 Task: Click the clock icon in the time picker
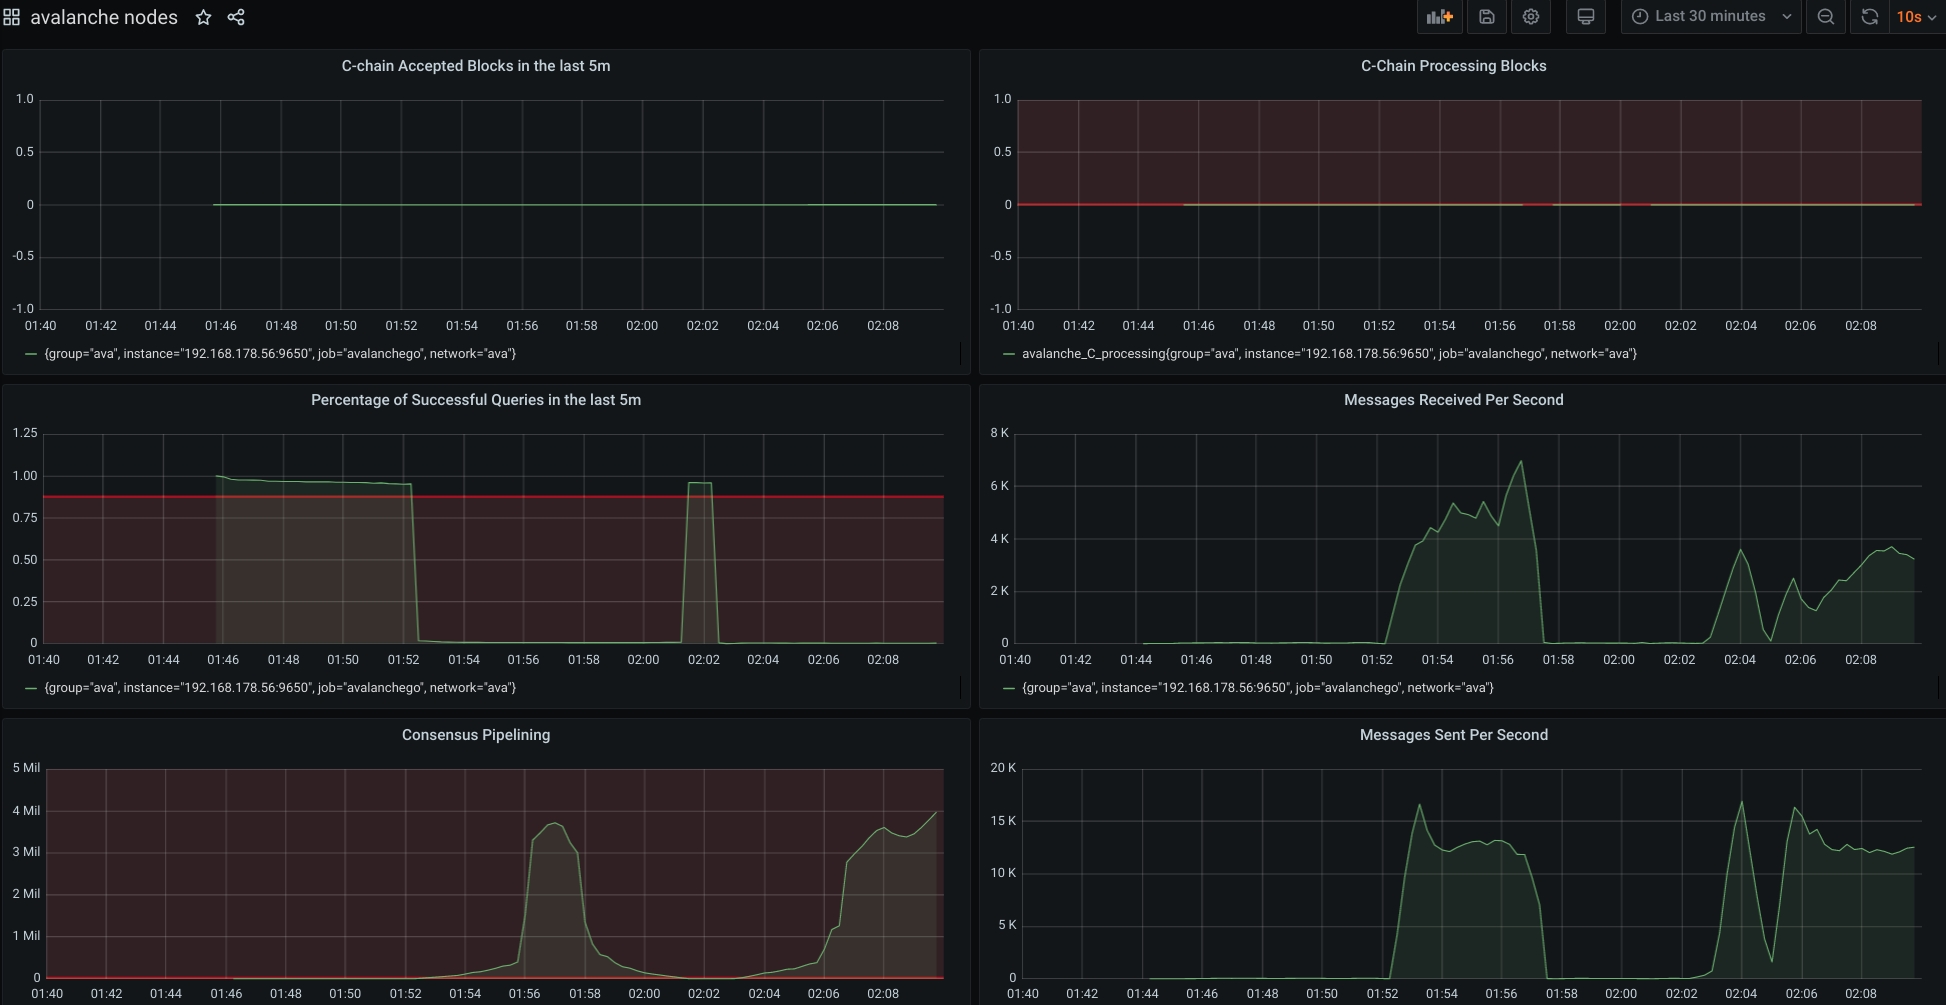[1638, 16]
